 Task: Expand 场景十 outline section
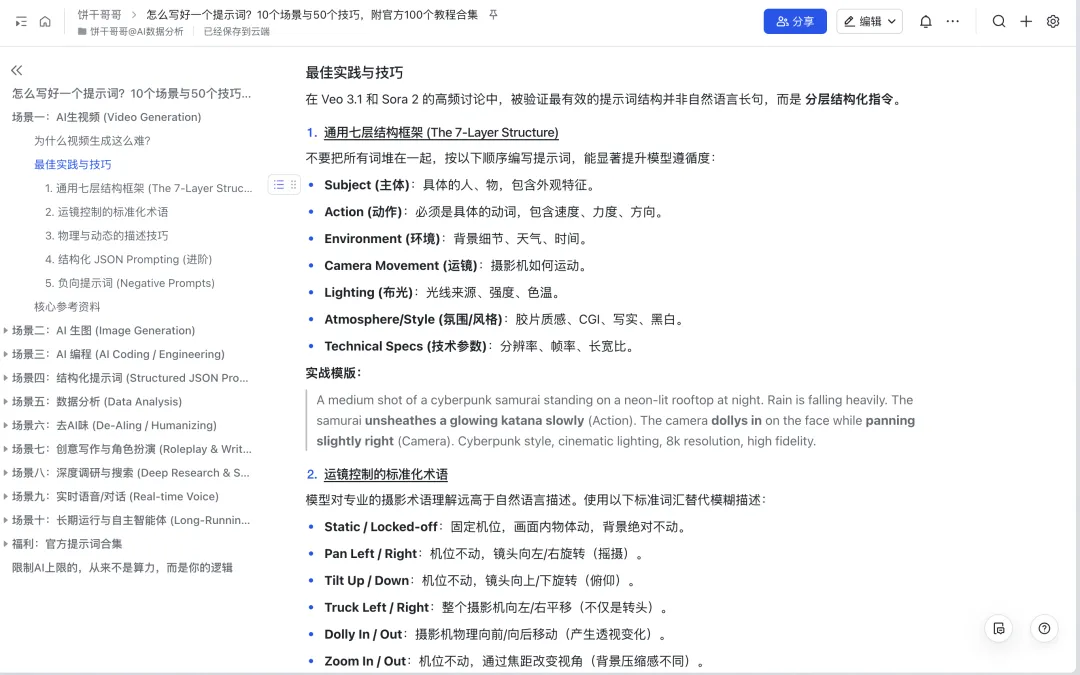point(5,520)
